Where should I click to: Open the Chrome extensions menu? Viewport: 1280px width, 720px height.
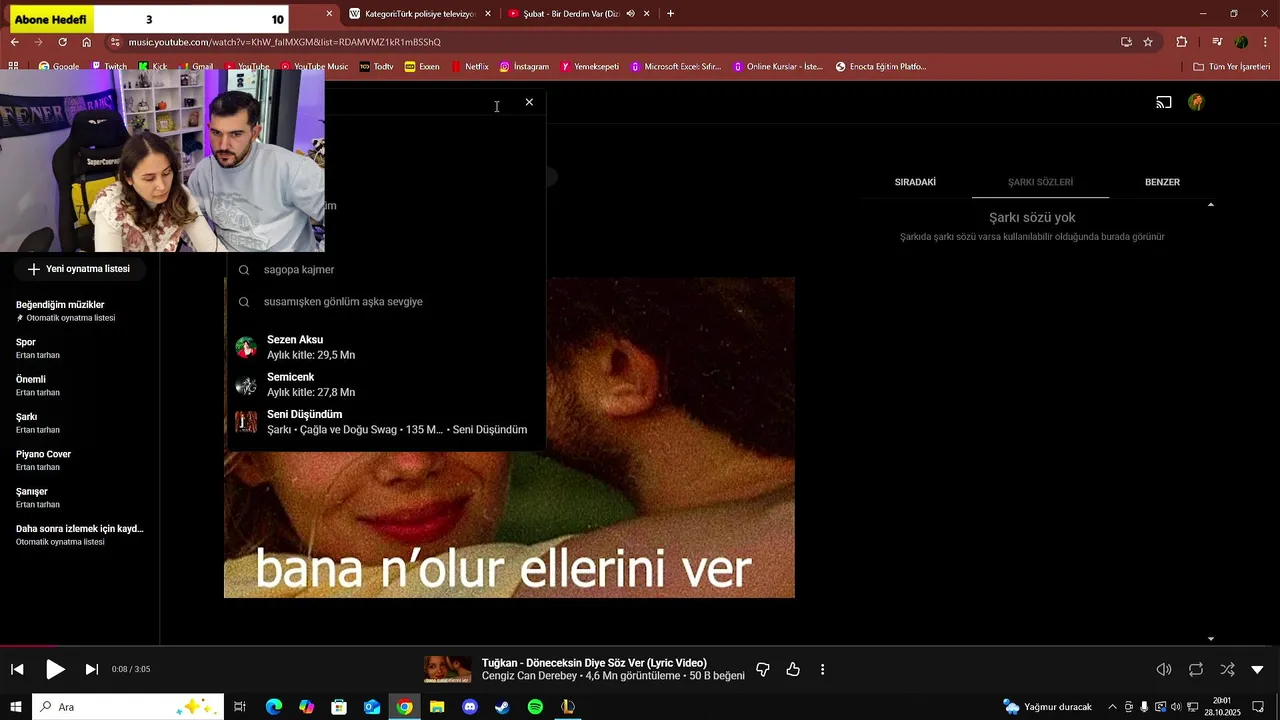pos(1182,42)
